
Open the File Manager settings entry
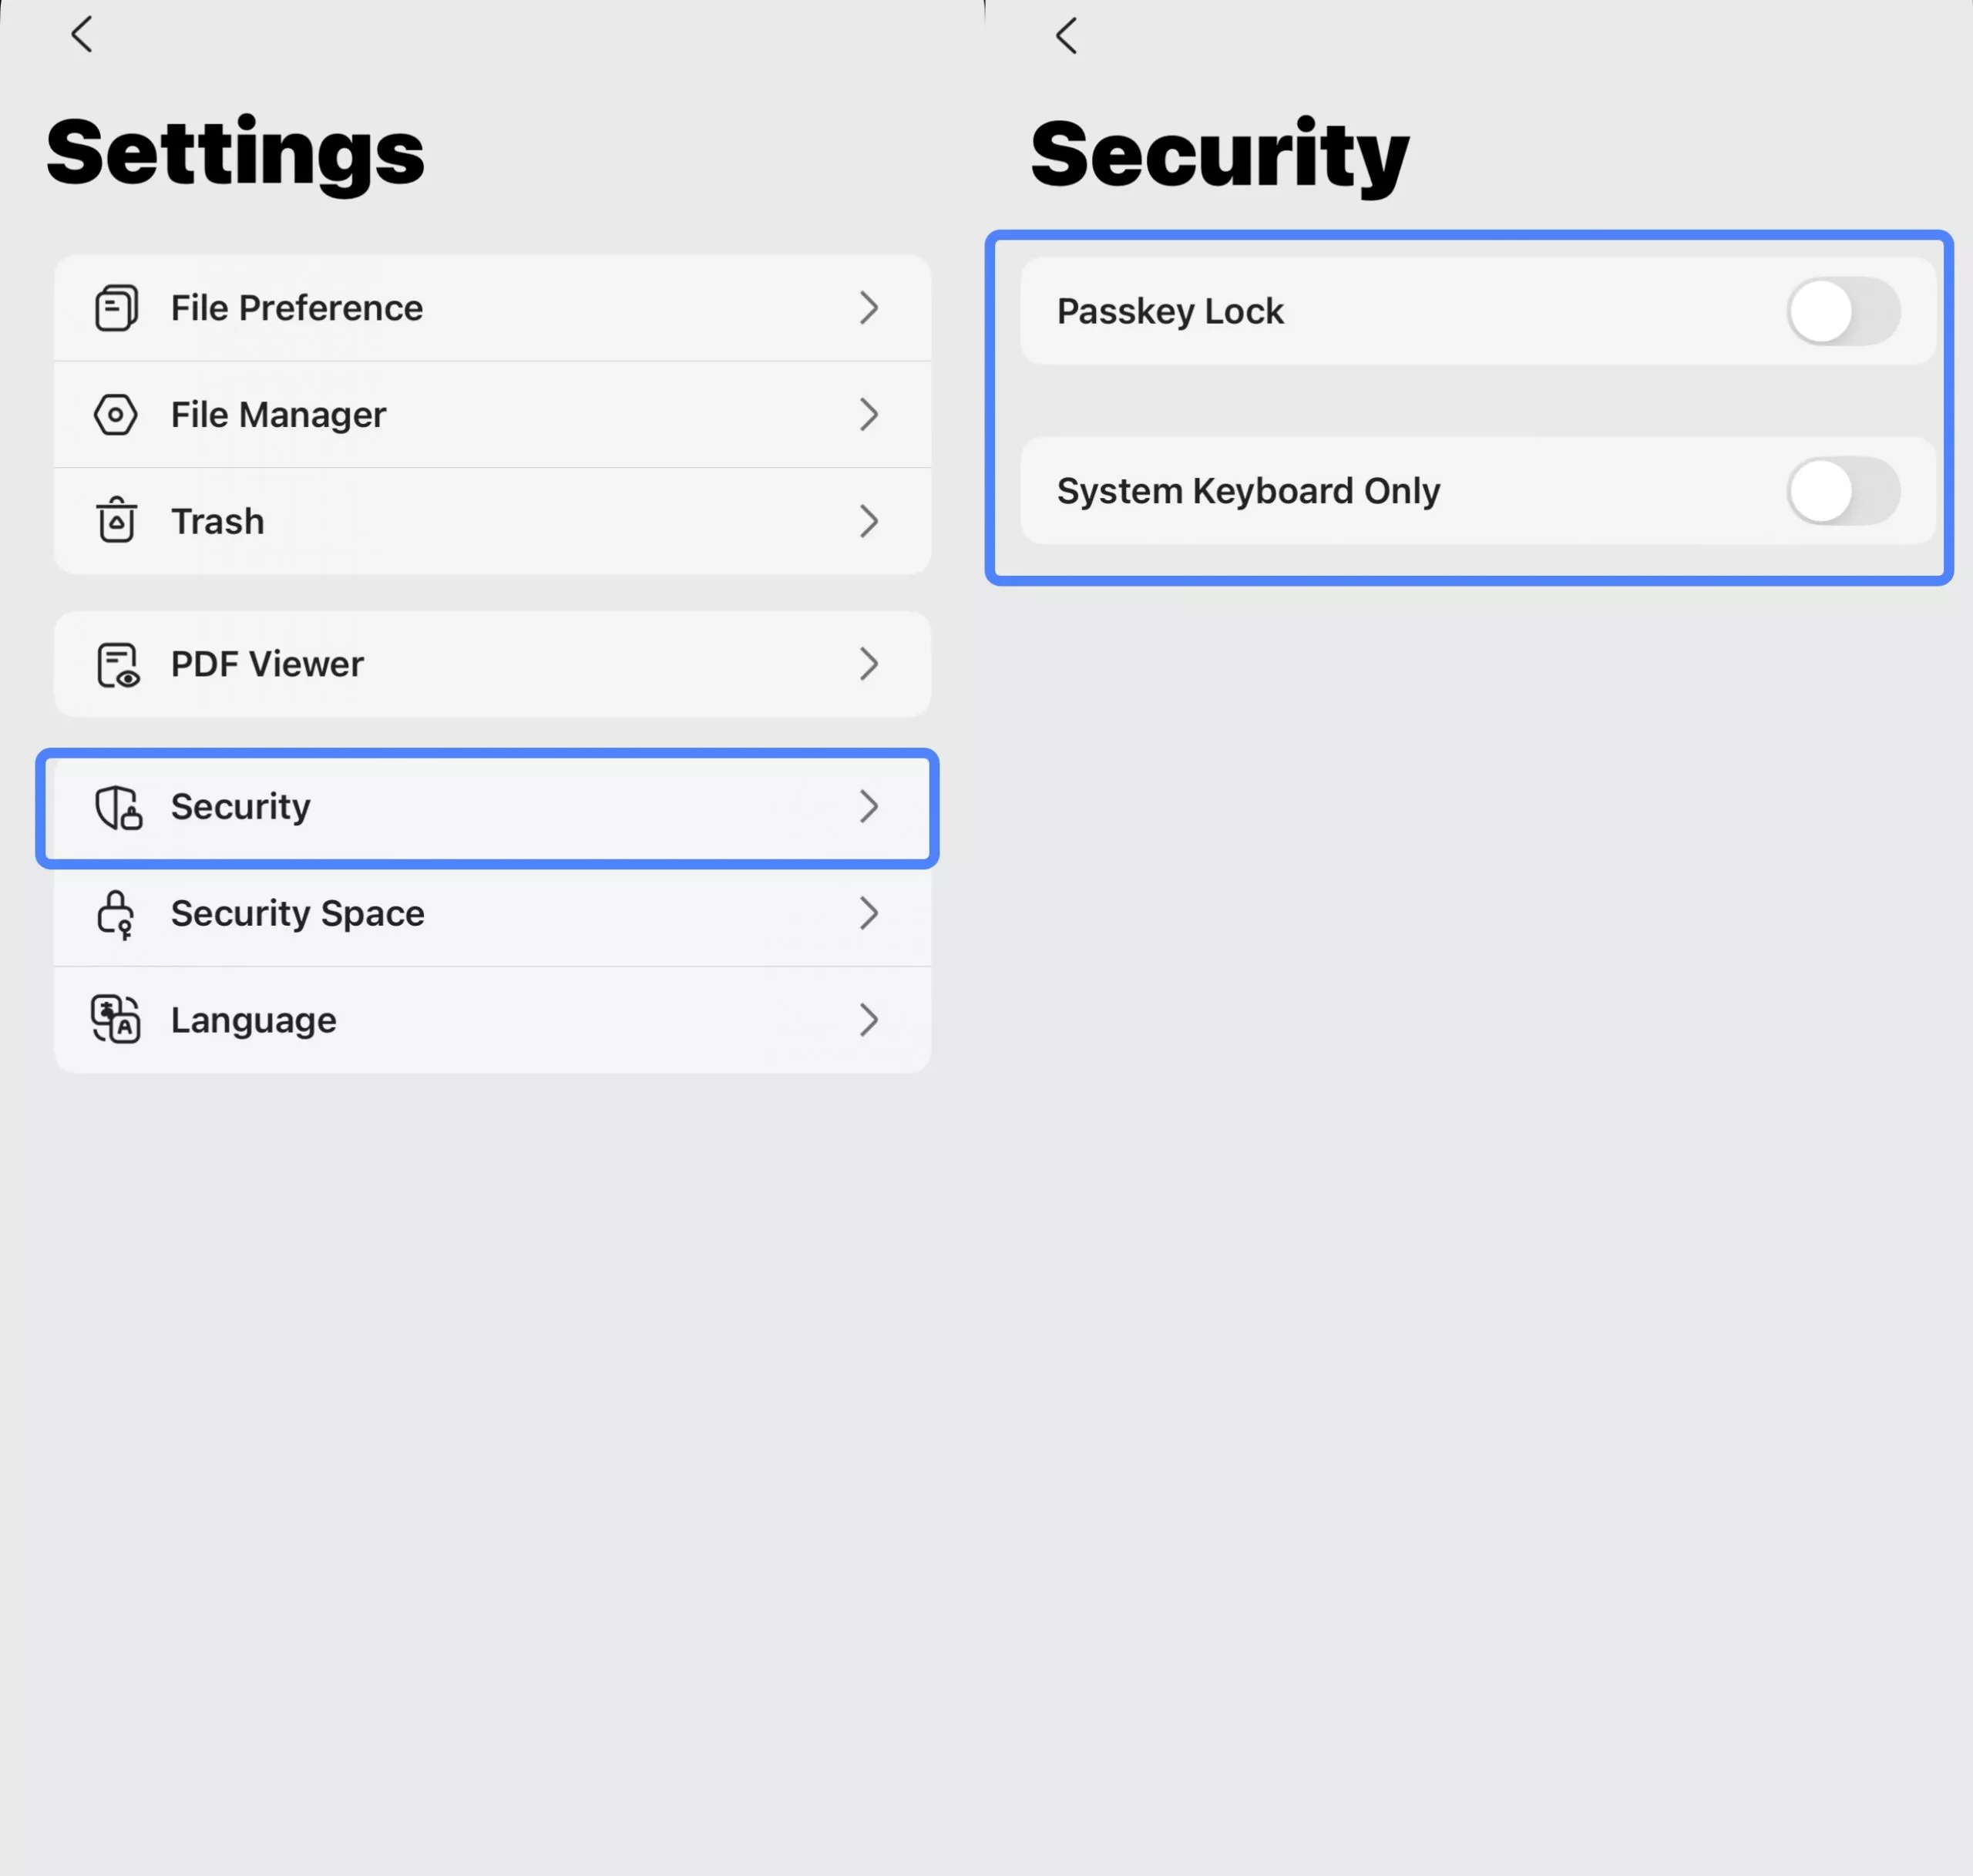pos(278,415)
